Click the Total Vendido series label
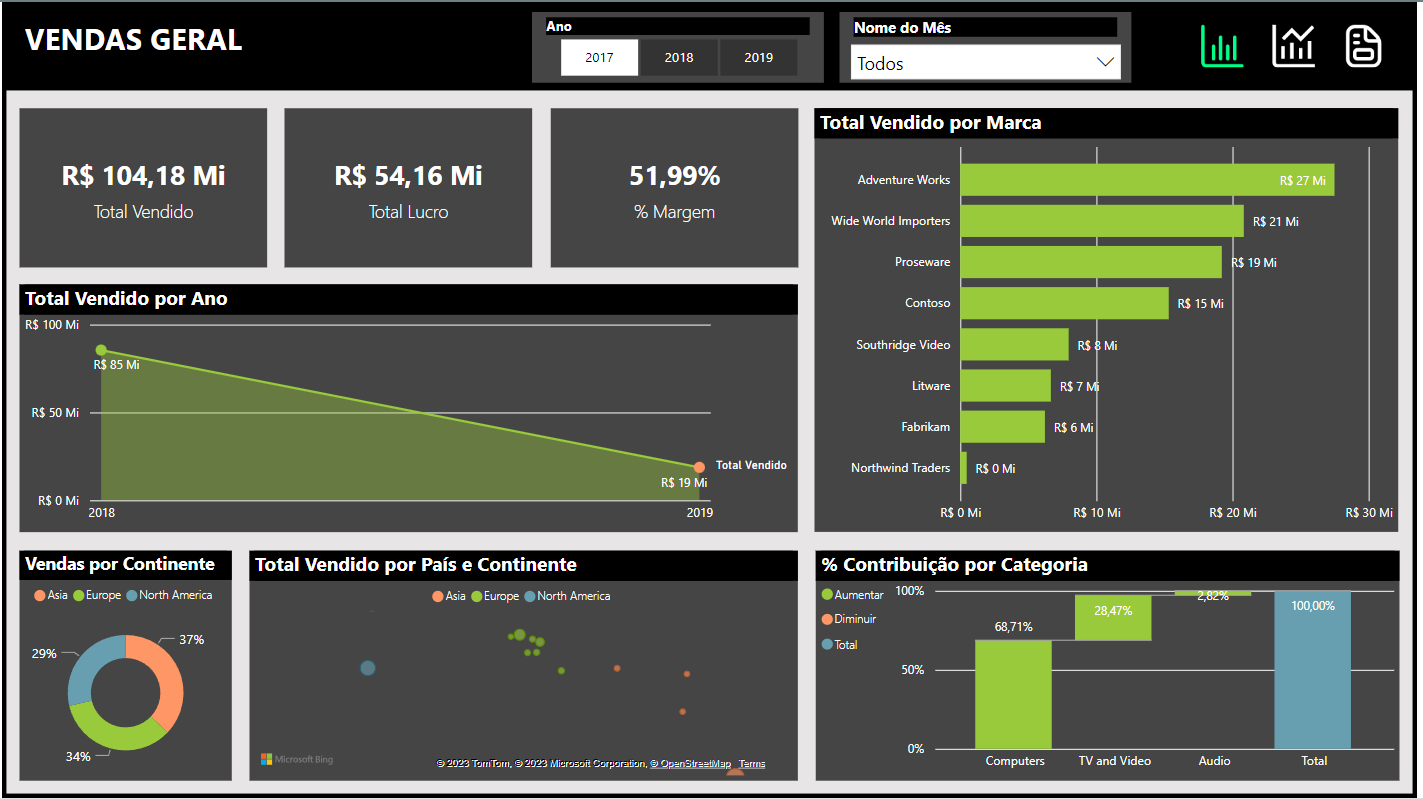 [751, 466]
